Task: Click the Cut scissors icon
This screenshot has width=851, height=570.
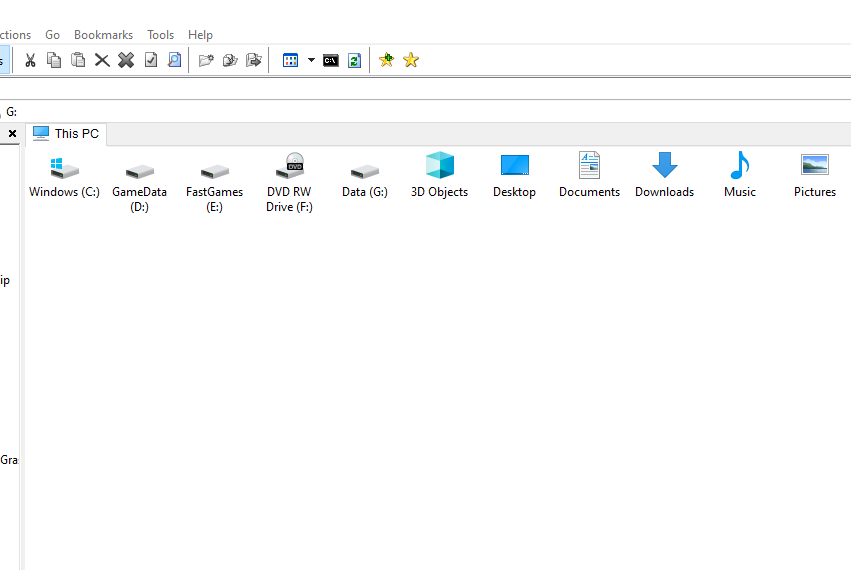Action: pos(30,60)
